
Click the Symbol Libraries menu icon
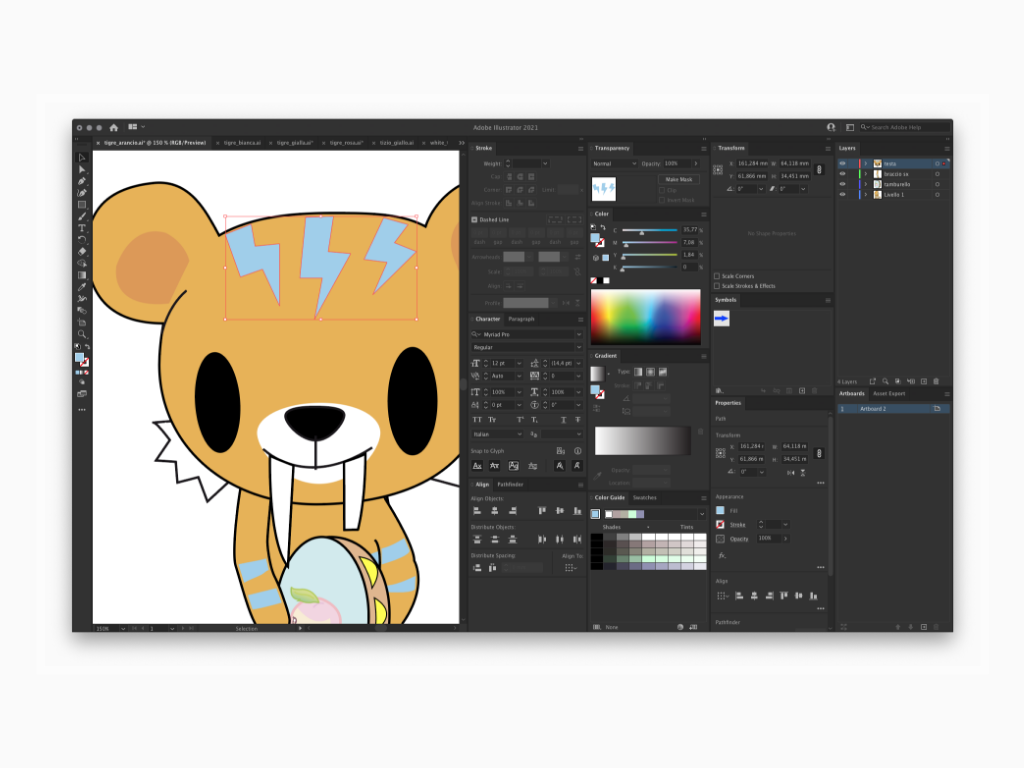(x=719, y=391)
